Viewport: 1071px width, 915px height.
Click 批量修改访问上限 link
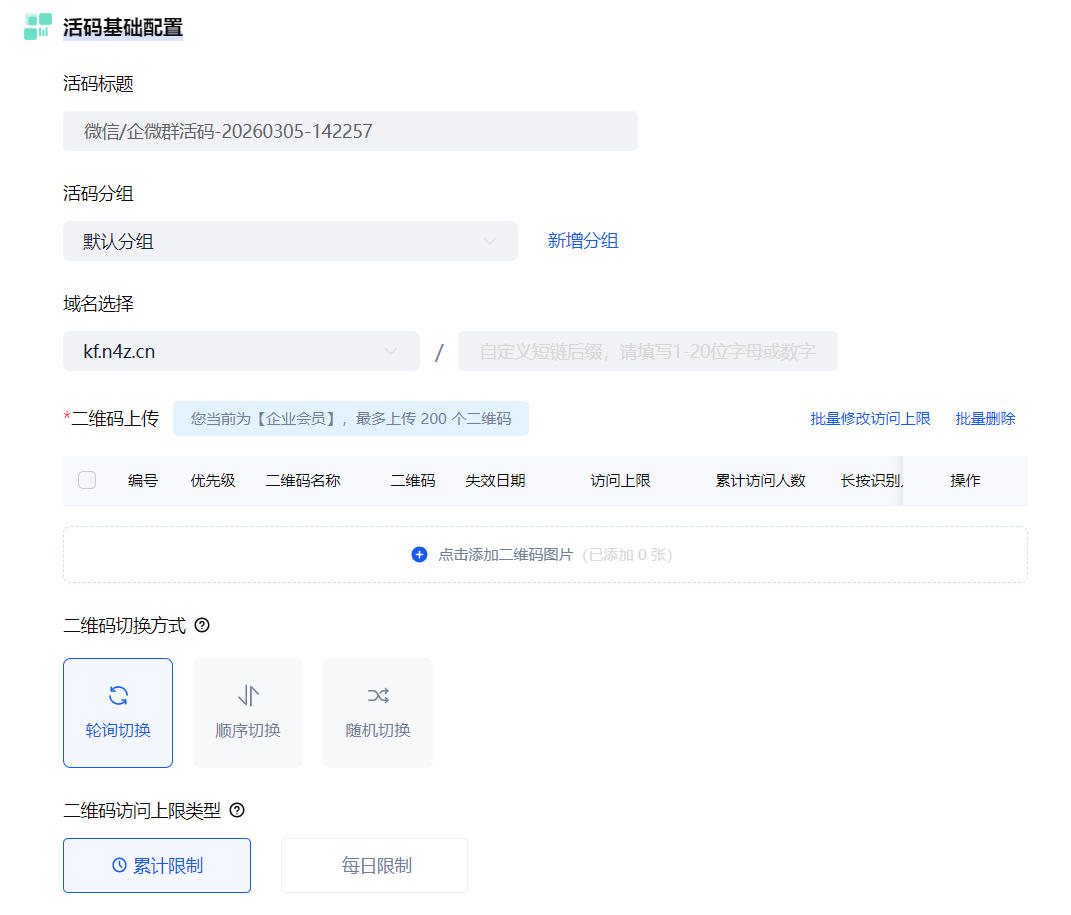(x=870, y=419)
